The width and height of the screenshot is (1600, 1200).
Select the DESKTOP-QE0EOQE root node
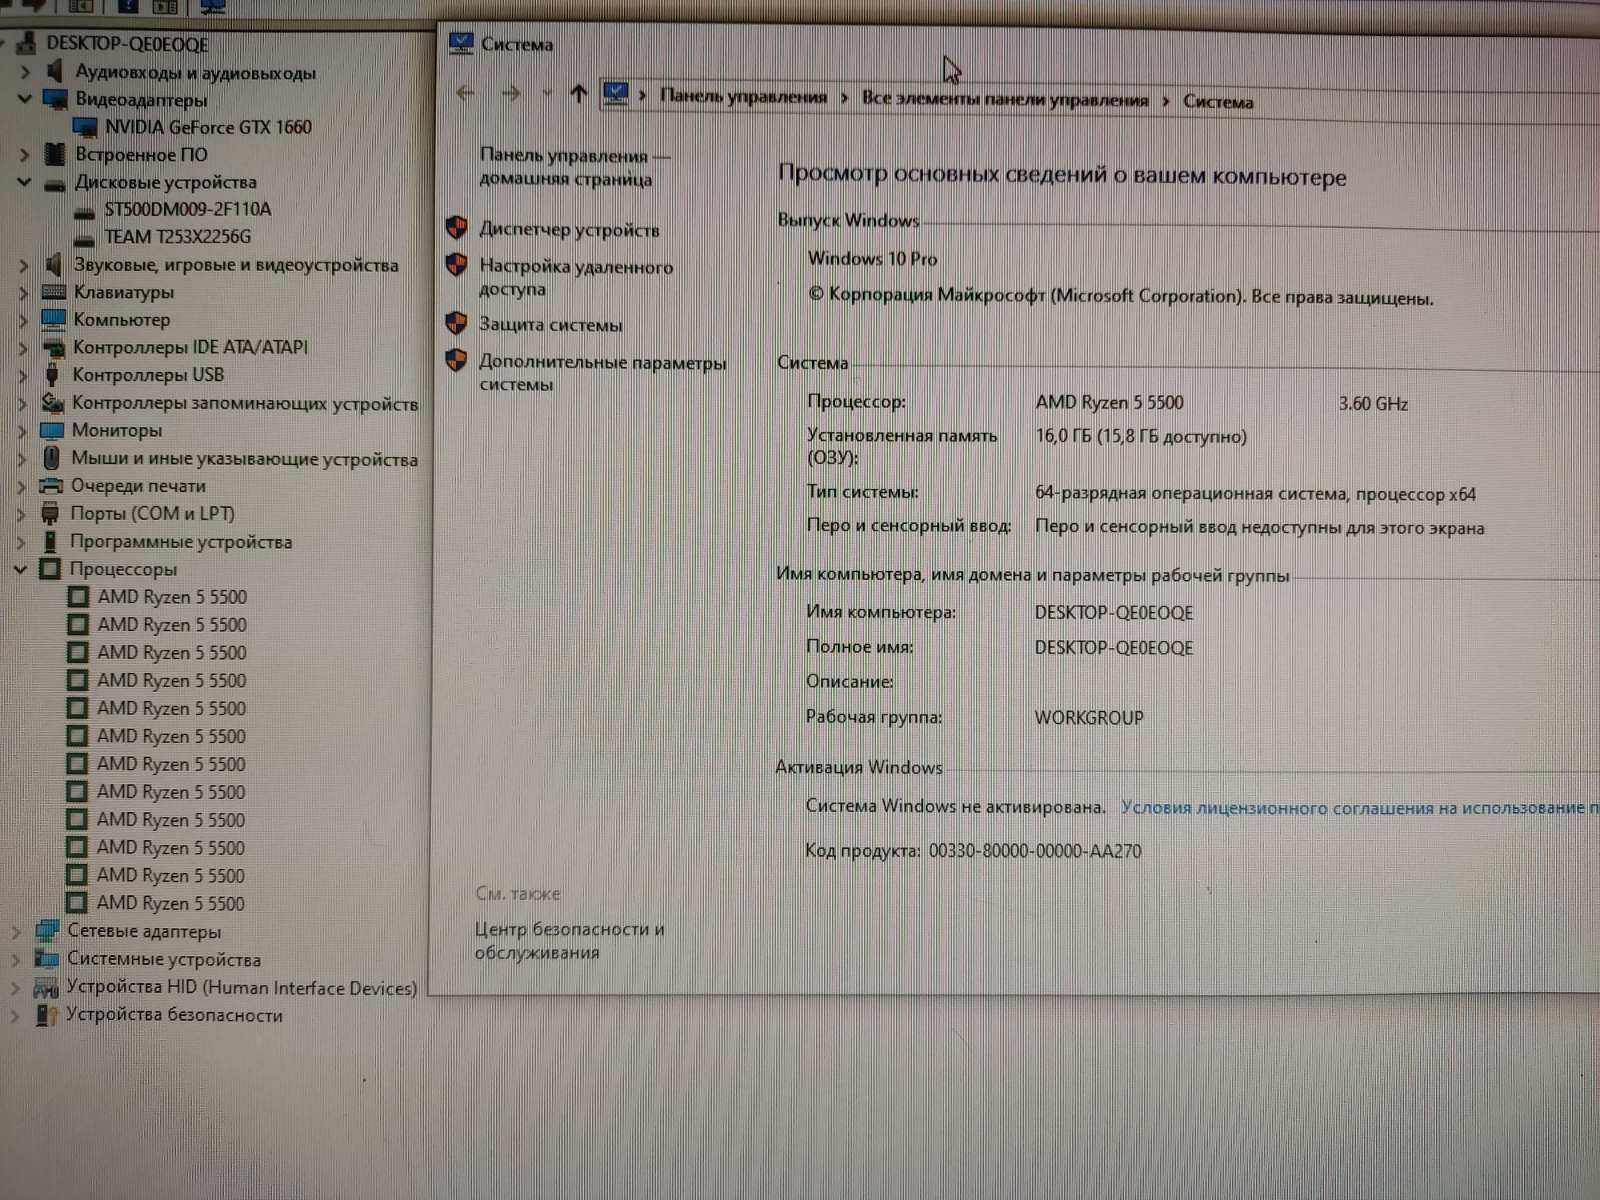pos(127,44)
